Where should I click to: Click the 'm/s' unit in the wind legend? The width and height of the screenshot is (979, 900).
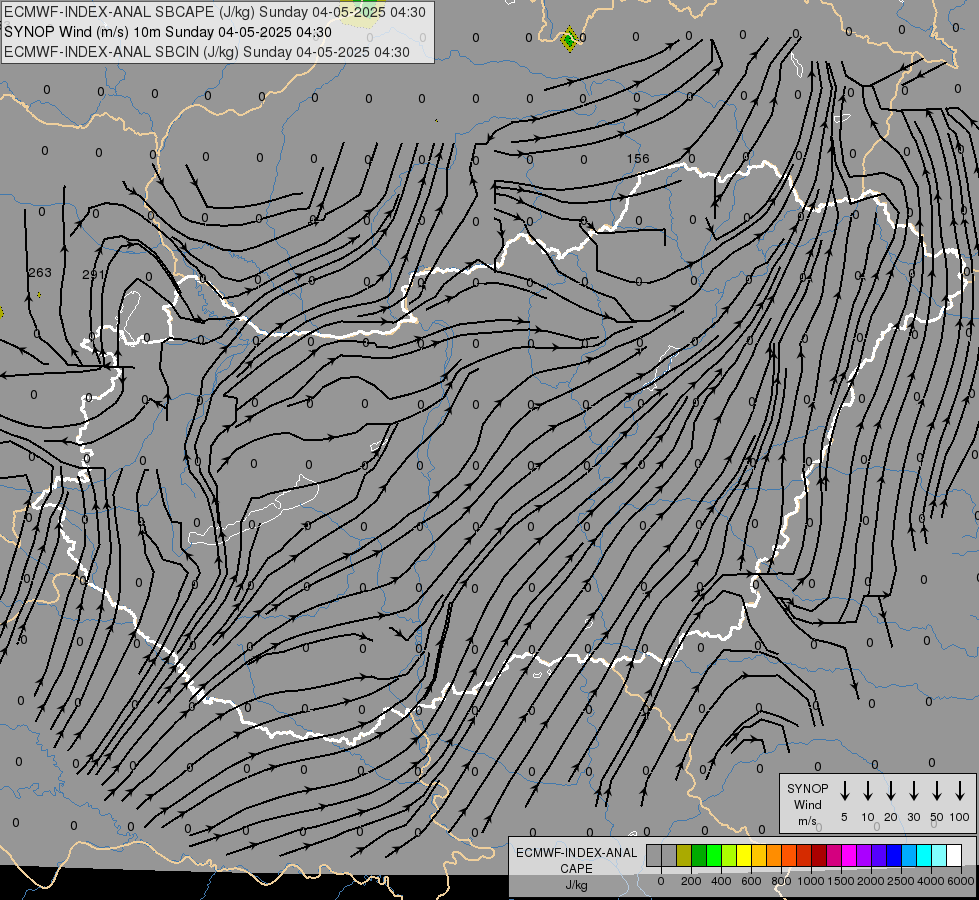807,821
